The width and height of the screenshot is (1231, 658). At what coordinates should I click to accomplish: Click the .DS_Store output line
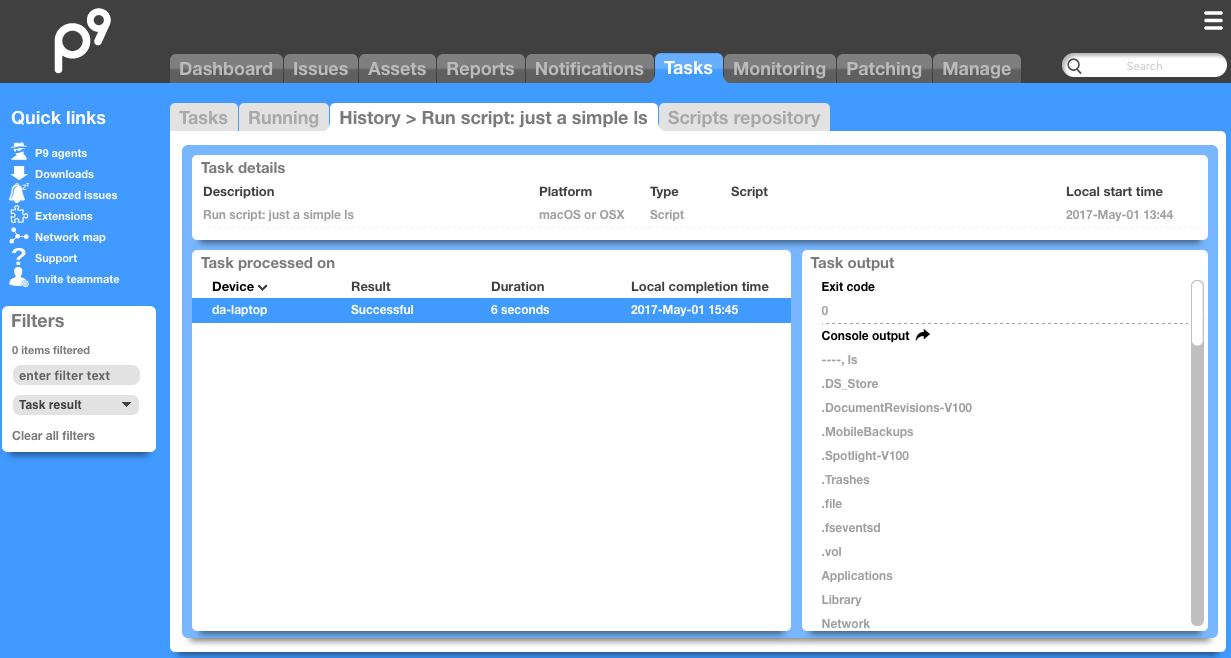pyautogui.click(x=850, y=384)
